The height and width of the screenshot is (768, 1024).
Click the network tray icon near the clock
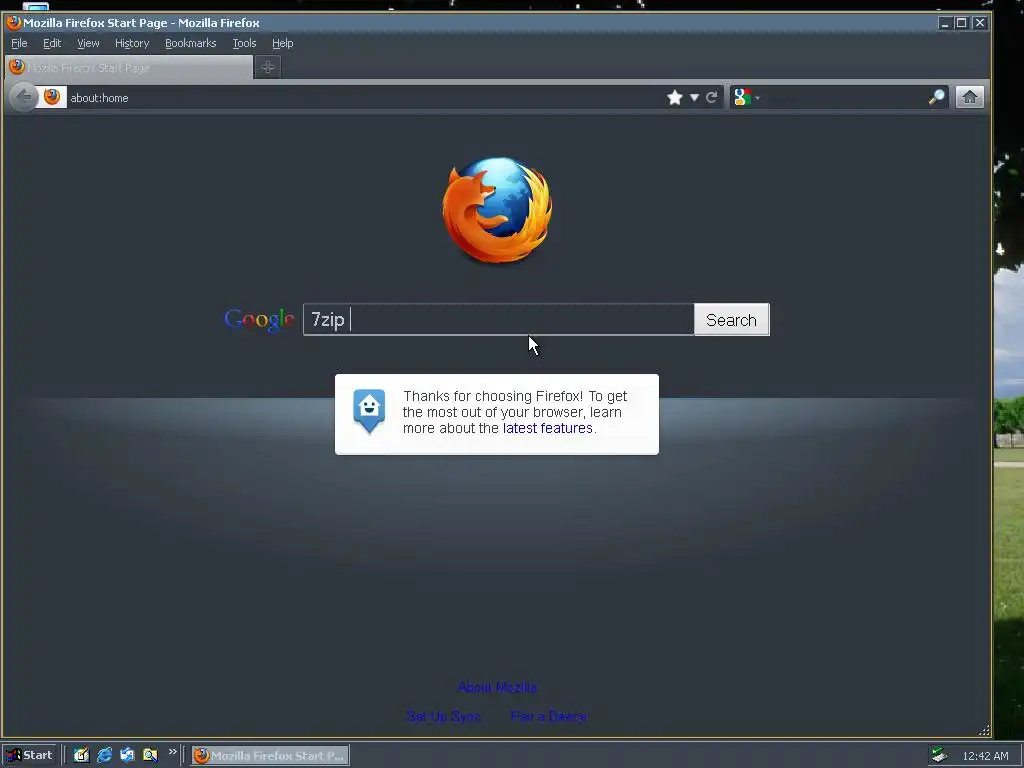pos(939,755)
